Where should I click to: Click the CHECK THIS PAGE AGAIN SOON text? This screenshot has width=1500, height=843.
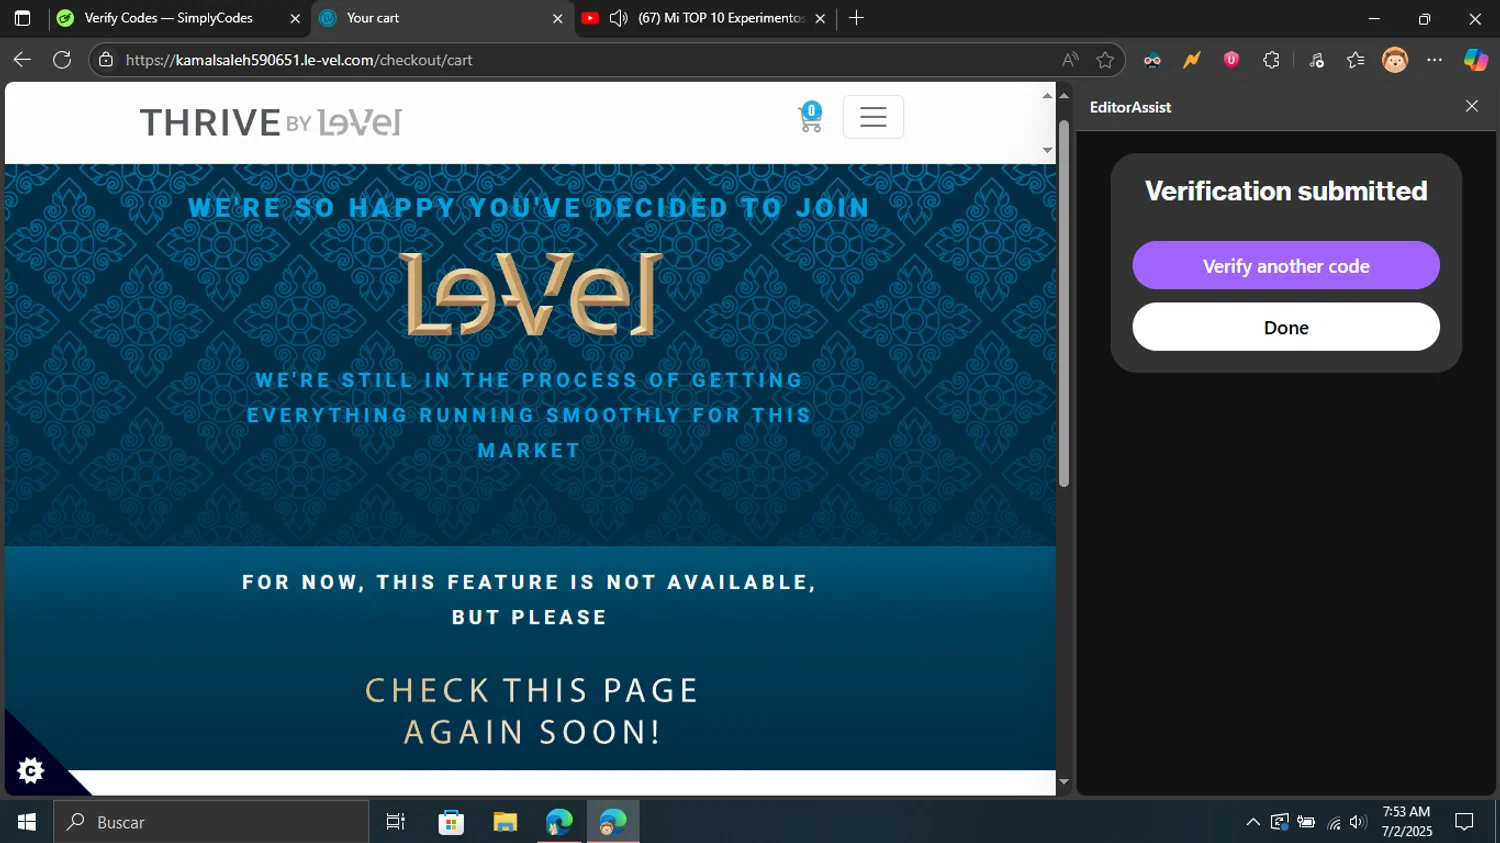pyautogui.click(x=531, y=711)
